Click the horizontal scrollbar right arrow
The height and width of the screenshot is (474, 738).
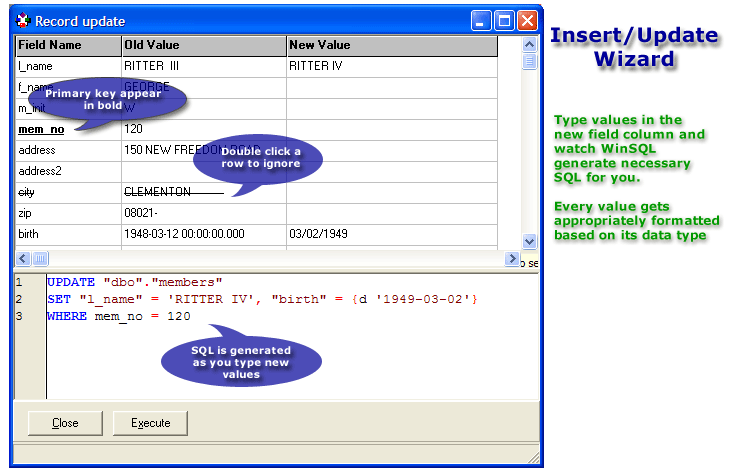point(512,258)
